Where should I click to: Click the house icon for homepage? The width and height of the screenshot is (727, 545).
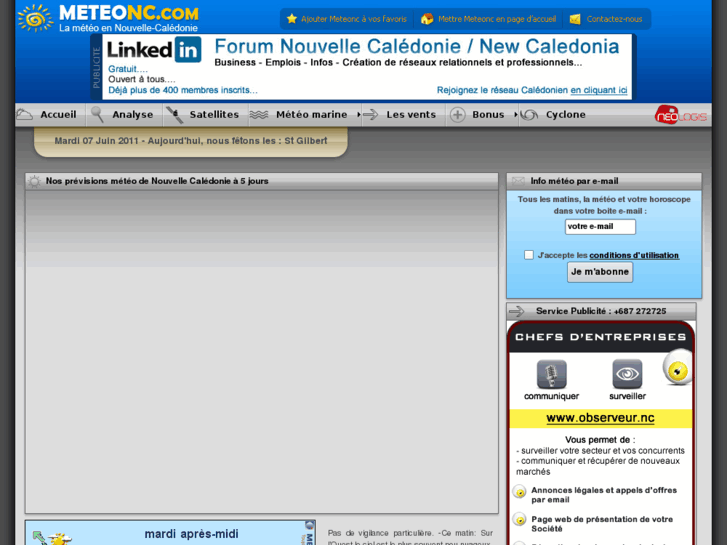(427, 19)
